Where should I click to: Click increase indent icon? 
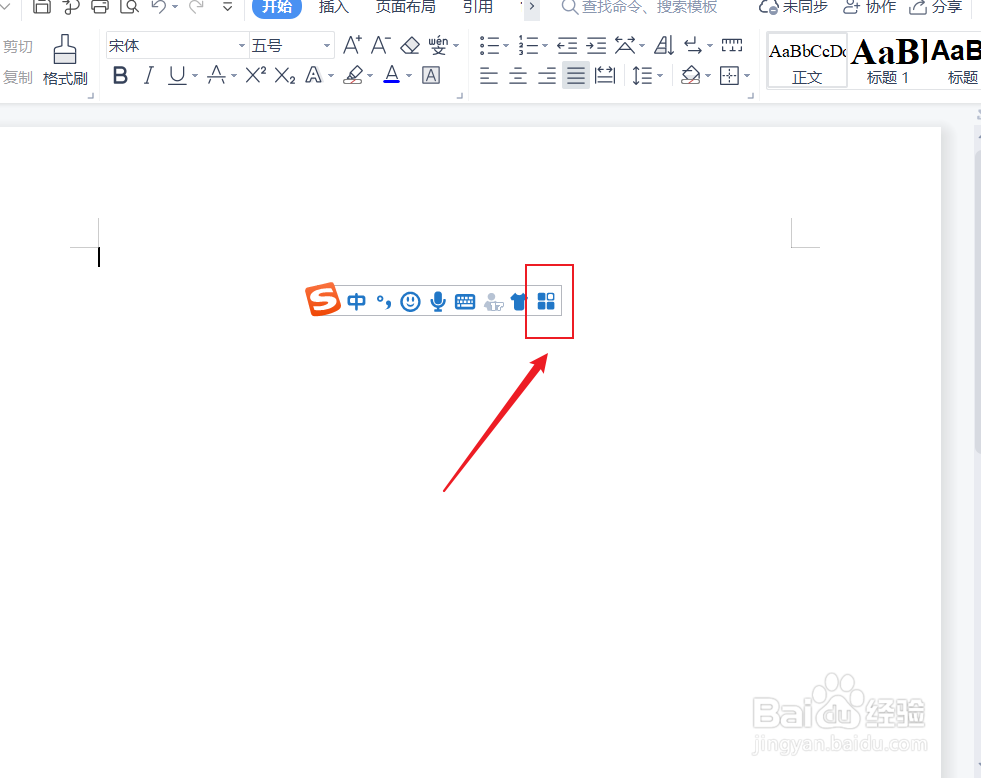[x=596, y=46]
